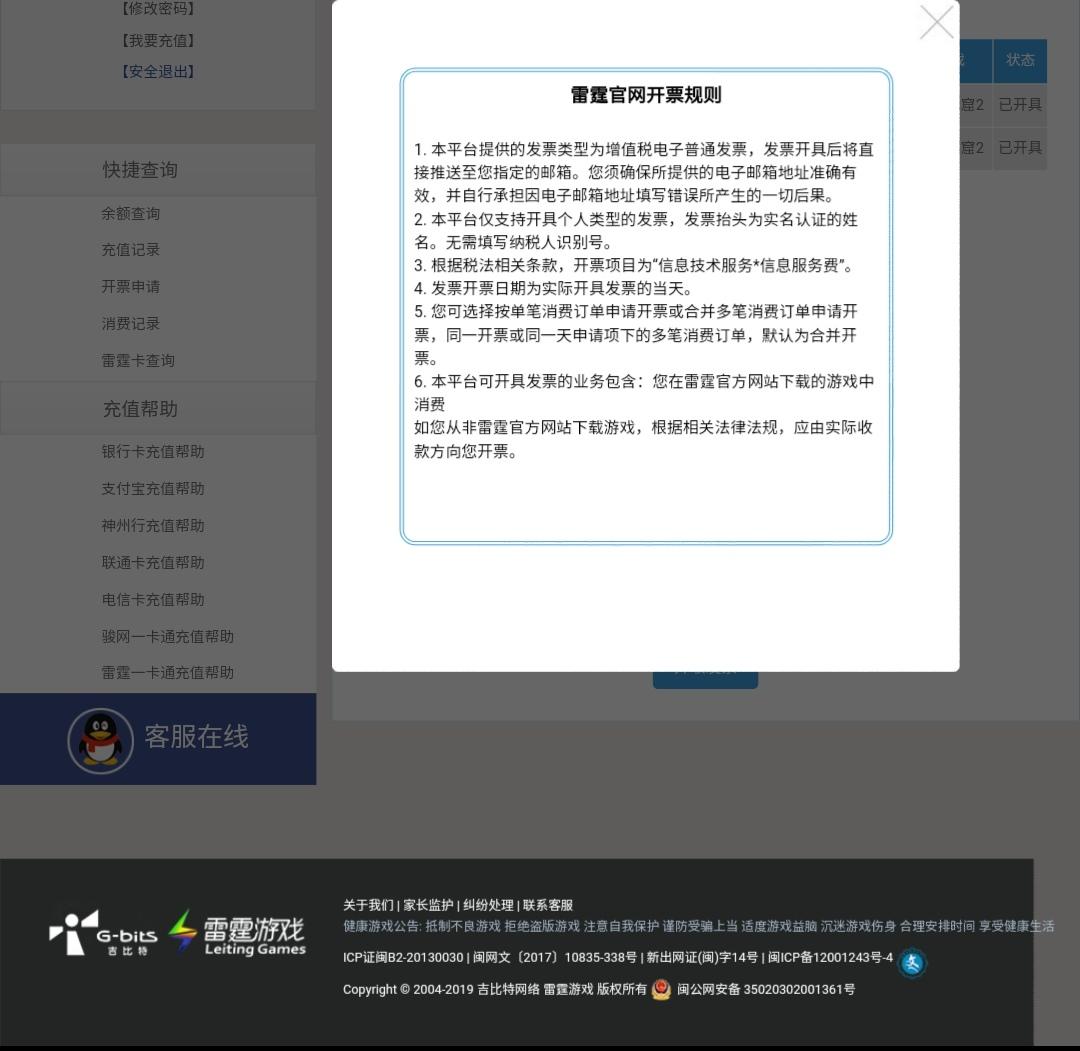Open 雷霆一卡通充值帮助
Screen dimensions: 1080x1051
pyautogui.click(x=167, y=673)
